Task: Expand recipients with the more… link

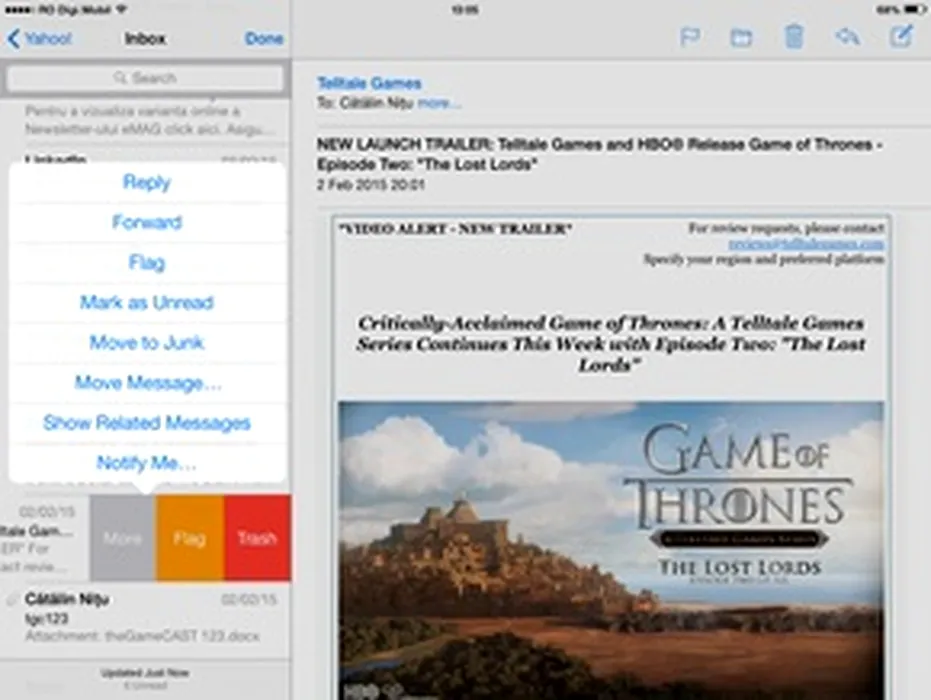Action: coord(439,103)
